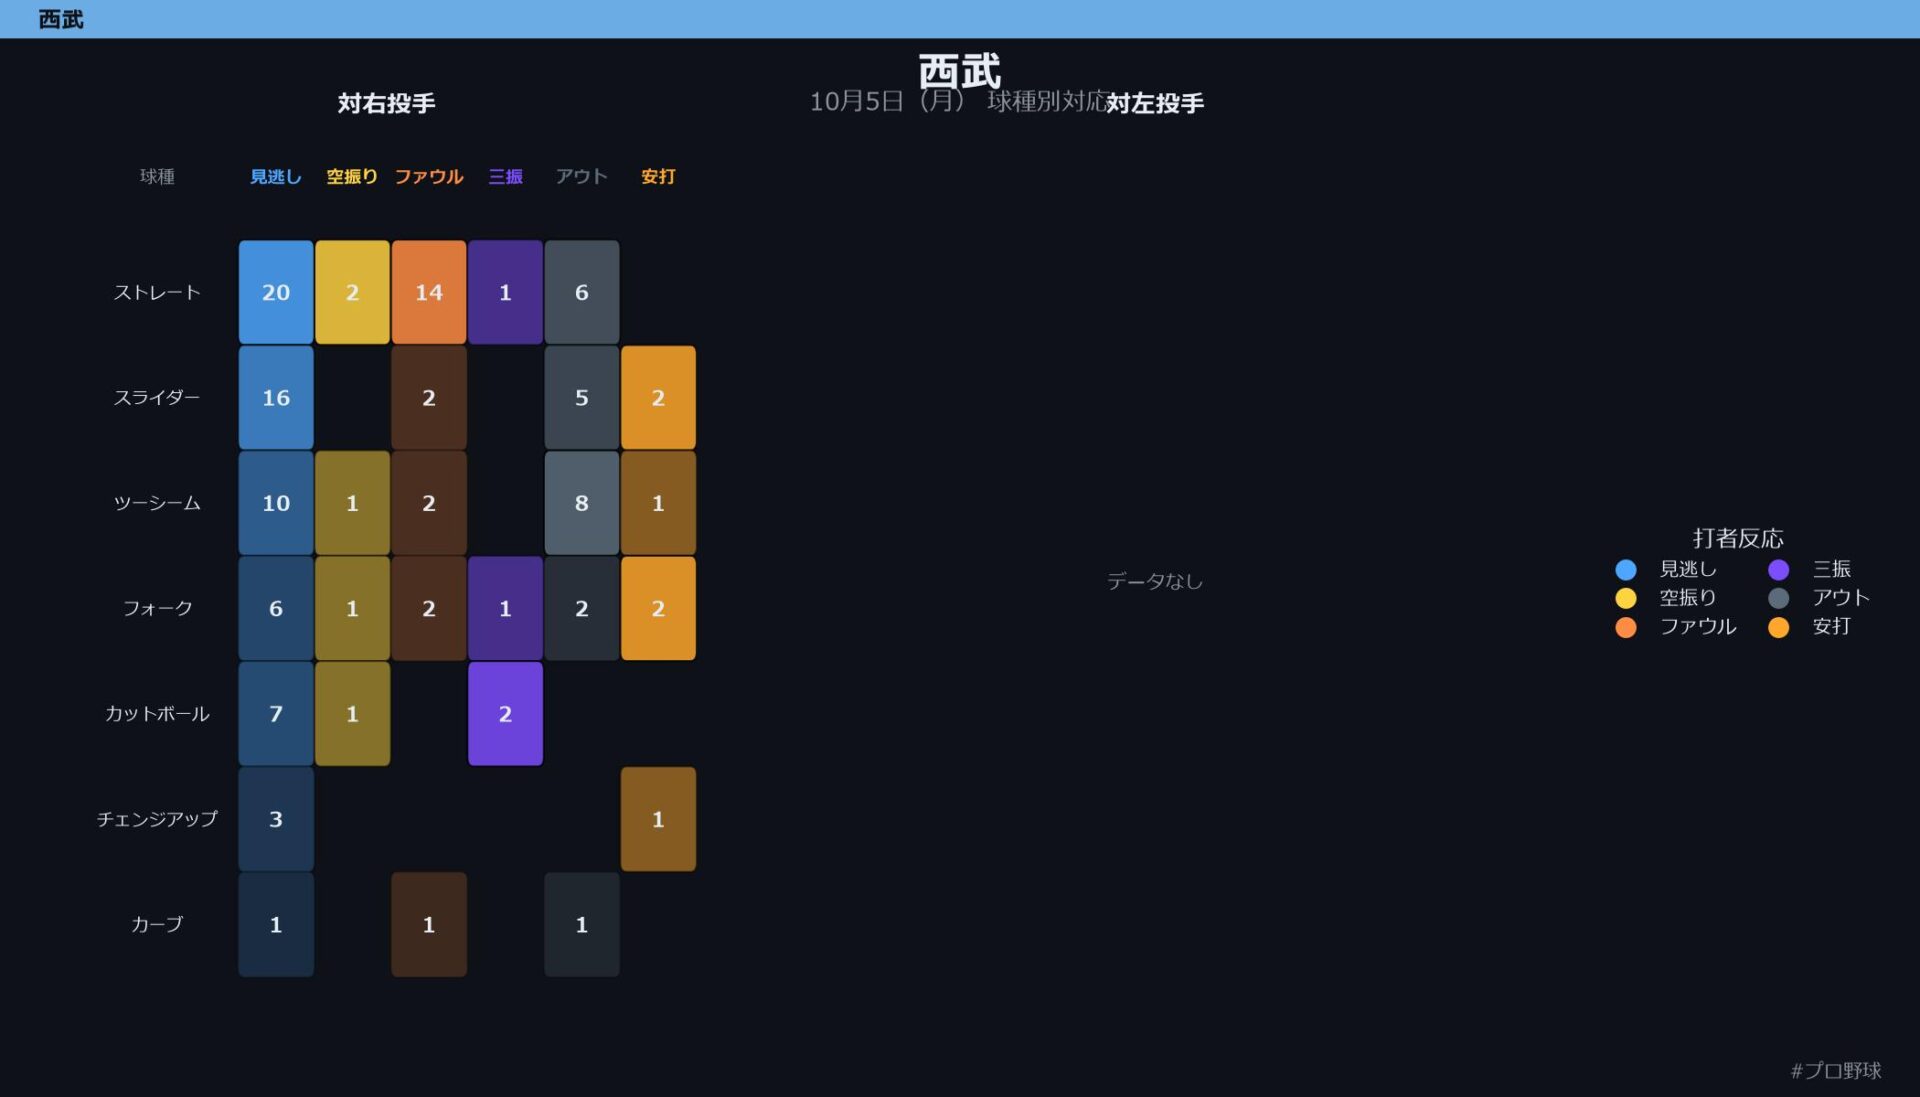Click the チェンジアップ row label
This screenshot has width=1920, height=1097.
coord(157,819)
